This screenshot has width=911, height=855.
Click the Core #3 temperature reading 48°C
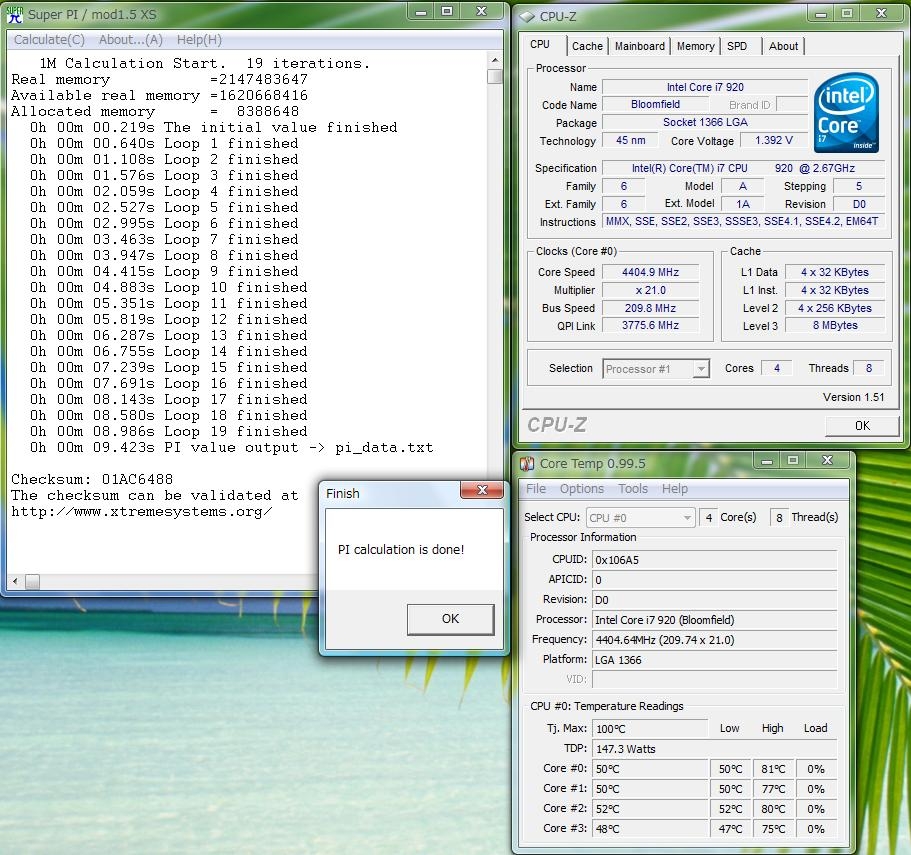click(x=650, y=829)
